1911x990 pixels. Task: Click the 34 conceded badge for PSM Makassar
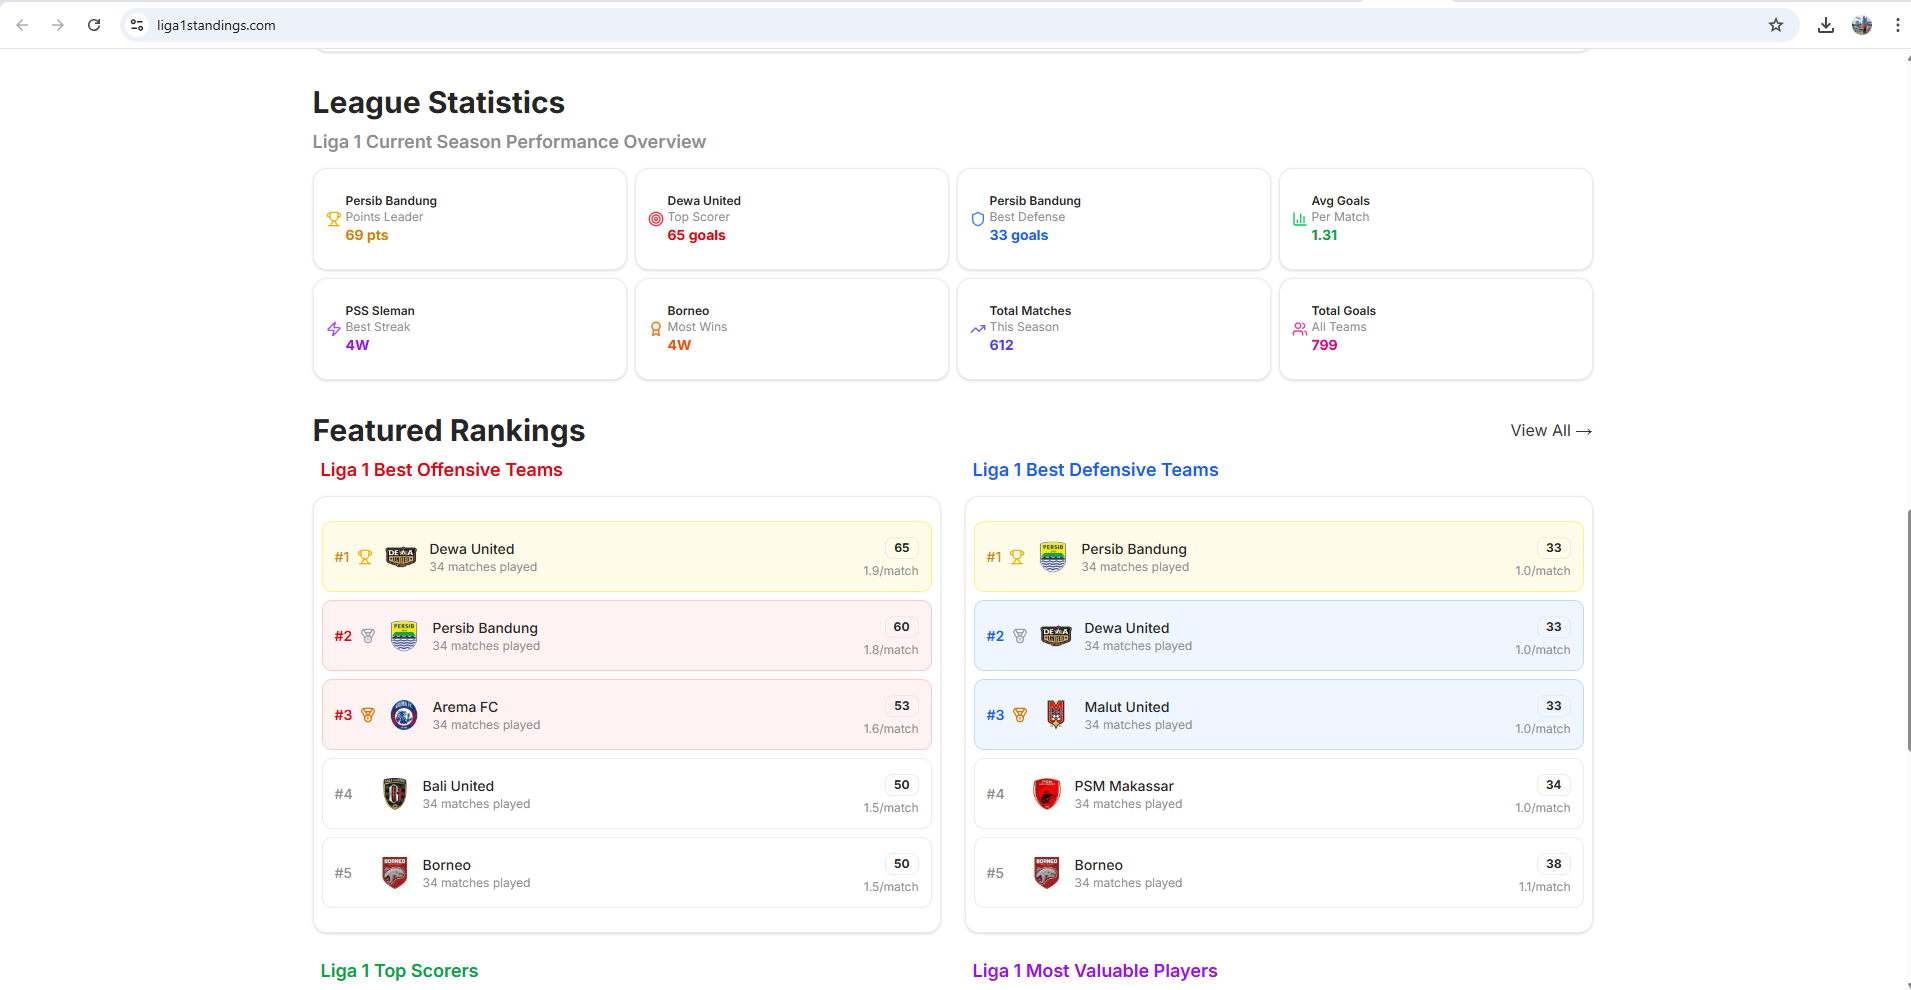click(x=1554, y=785)
